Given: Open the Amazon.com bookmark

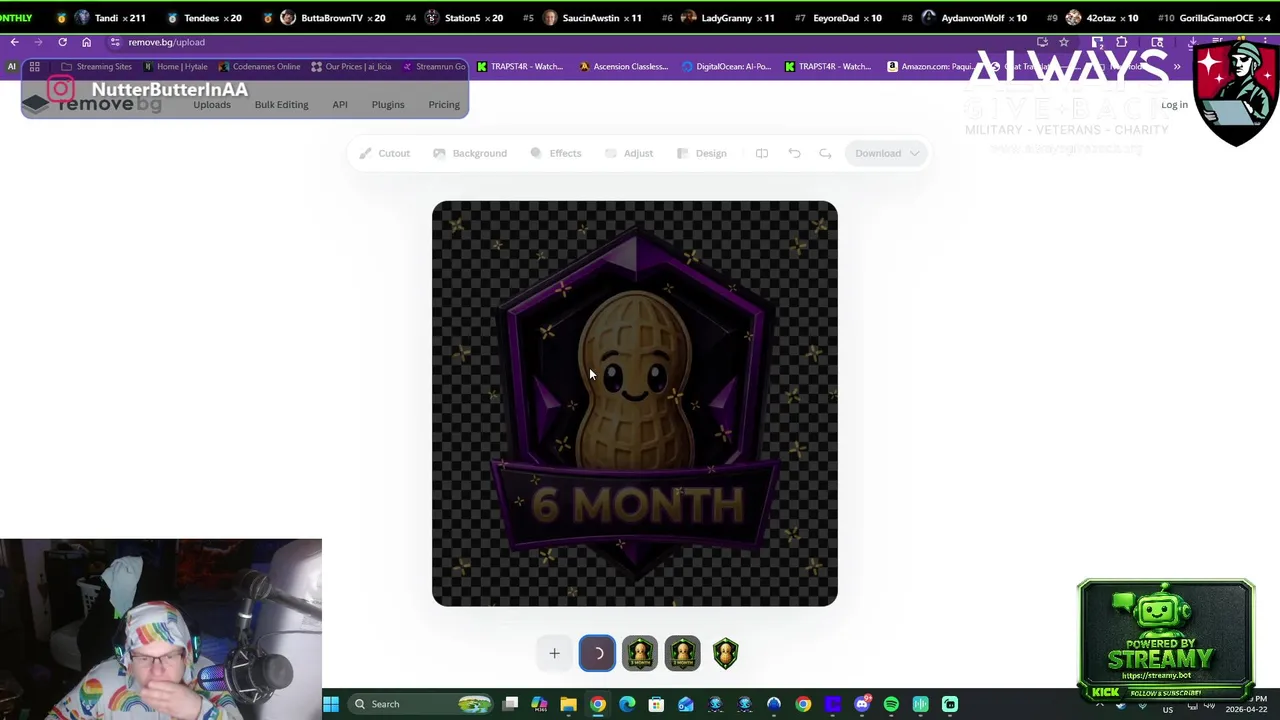Looking at the screenshot, I should pos(929,66).
